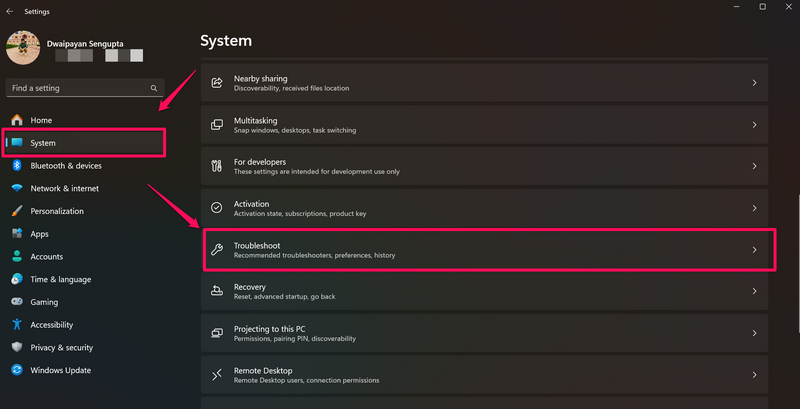The height and width of the screenshot is (409, 800).
Task: Open Privacy & security settings
Action: (61, 347)
